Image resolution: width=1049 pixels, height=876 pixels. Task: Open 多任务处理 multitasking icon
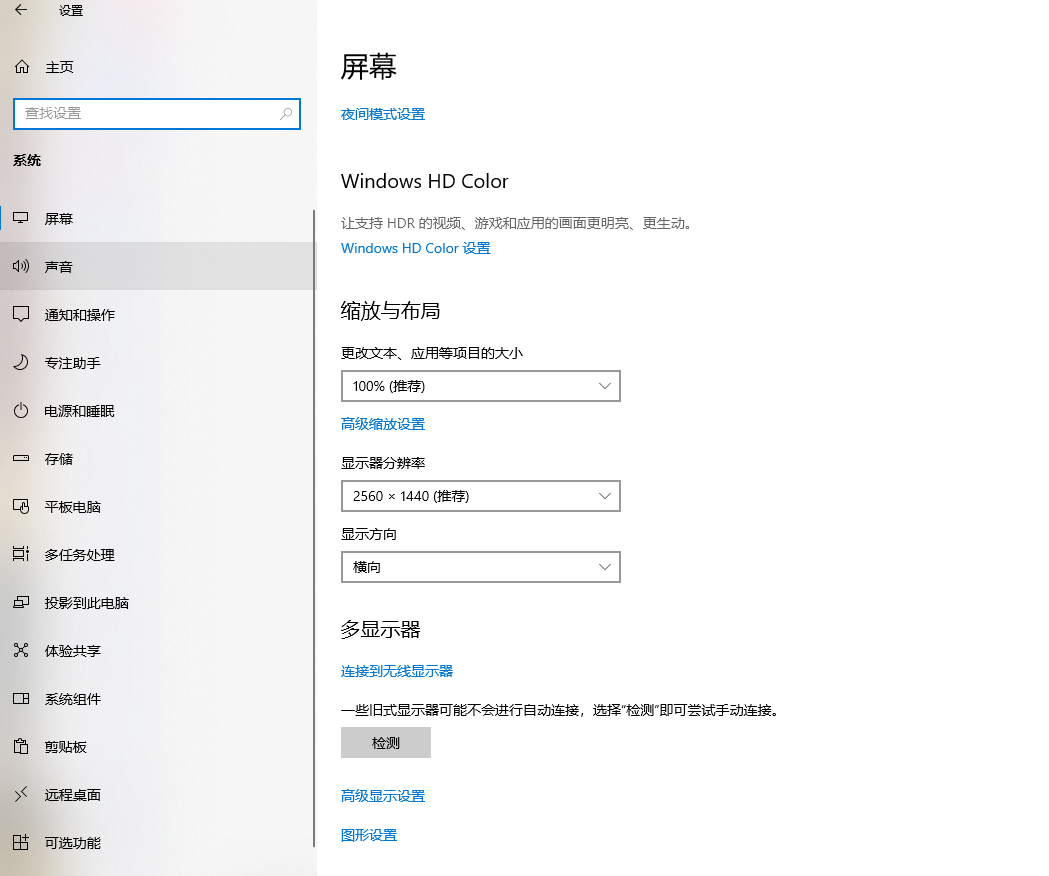[x=22, y=555]
